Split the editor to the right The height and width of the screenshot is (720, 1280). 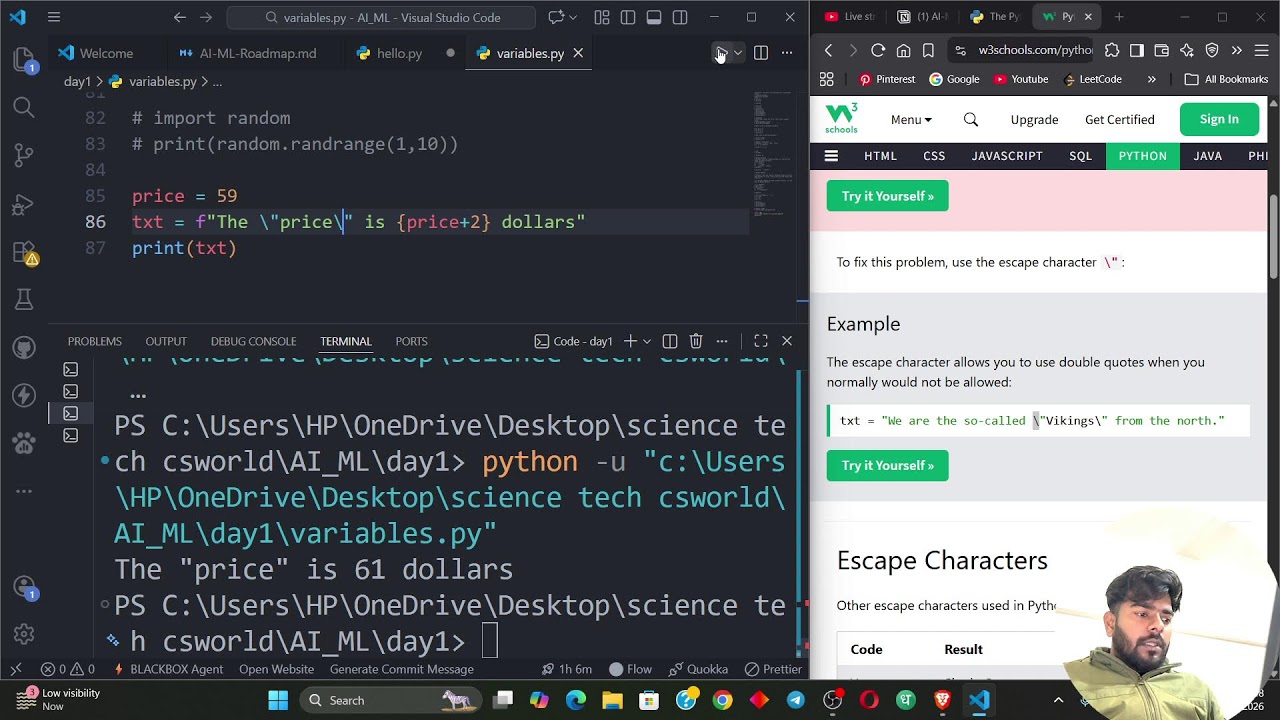point(761,53)
